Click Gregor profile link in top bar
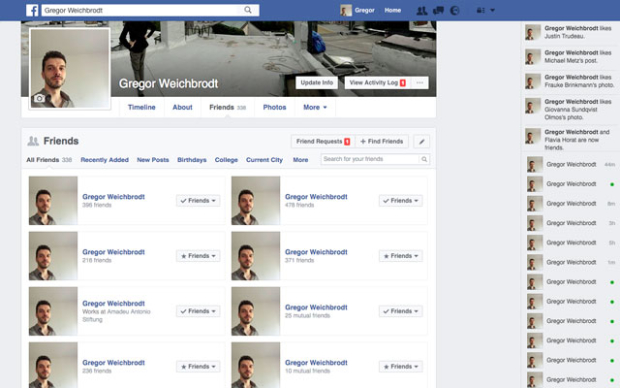Image resolution: width=620 pixels, height=388 pixels. pyautogui.click(x=364, y=11)
